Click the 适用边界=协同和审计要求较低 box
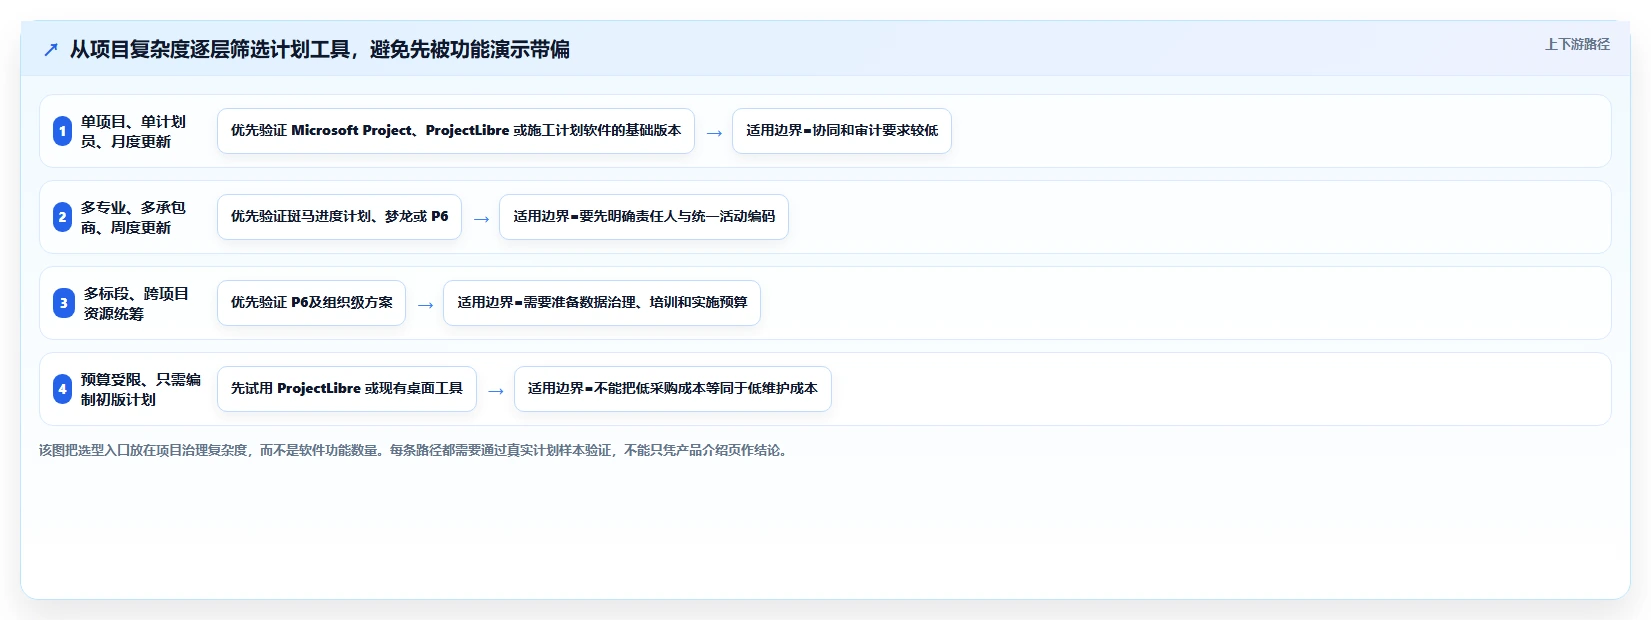The image size is (1651, 620). point(842,131)
